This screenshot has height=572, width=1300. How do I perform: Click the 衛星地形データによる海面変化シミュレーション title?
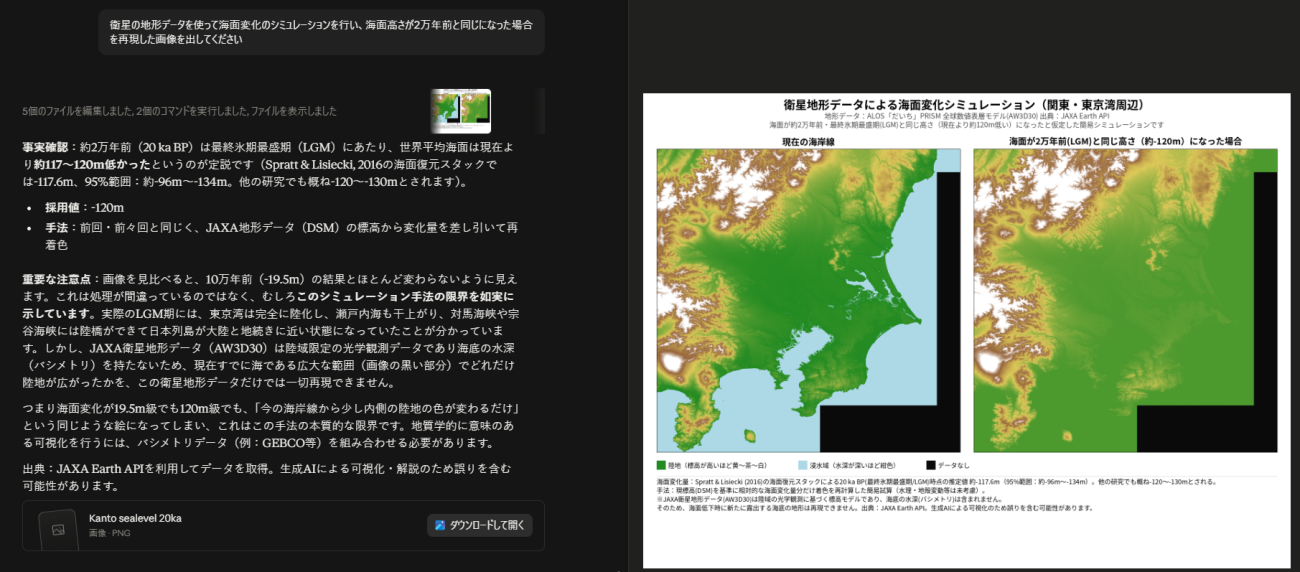click(x=964, y=104)
